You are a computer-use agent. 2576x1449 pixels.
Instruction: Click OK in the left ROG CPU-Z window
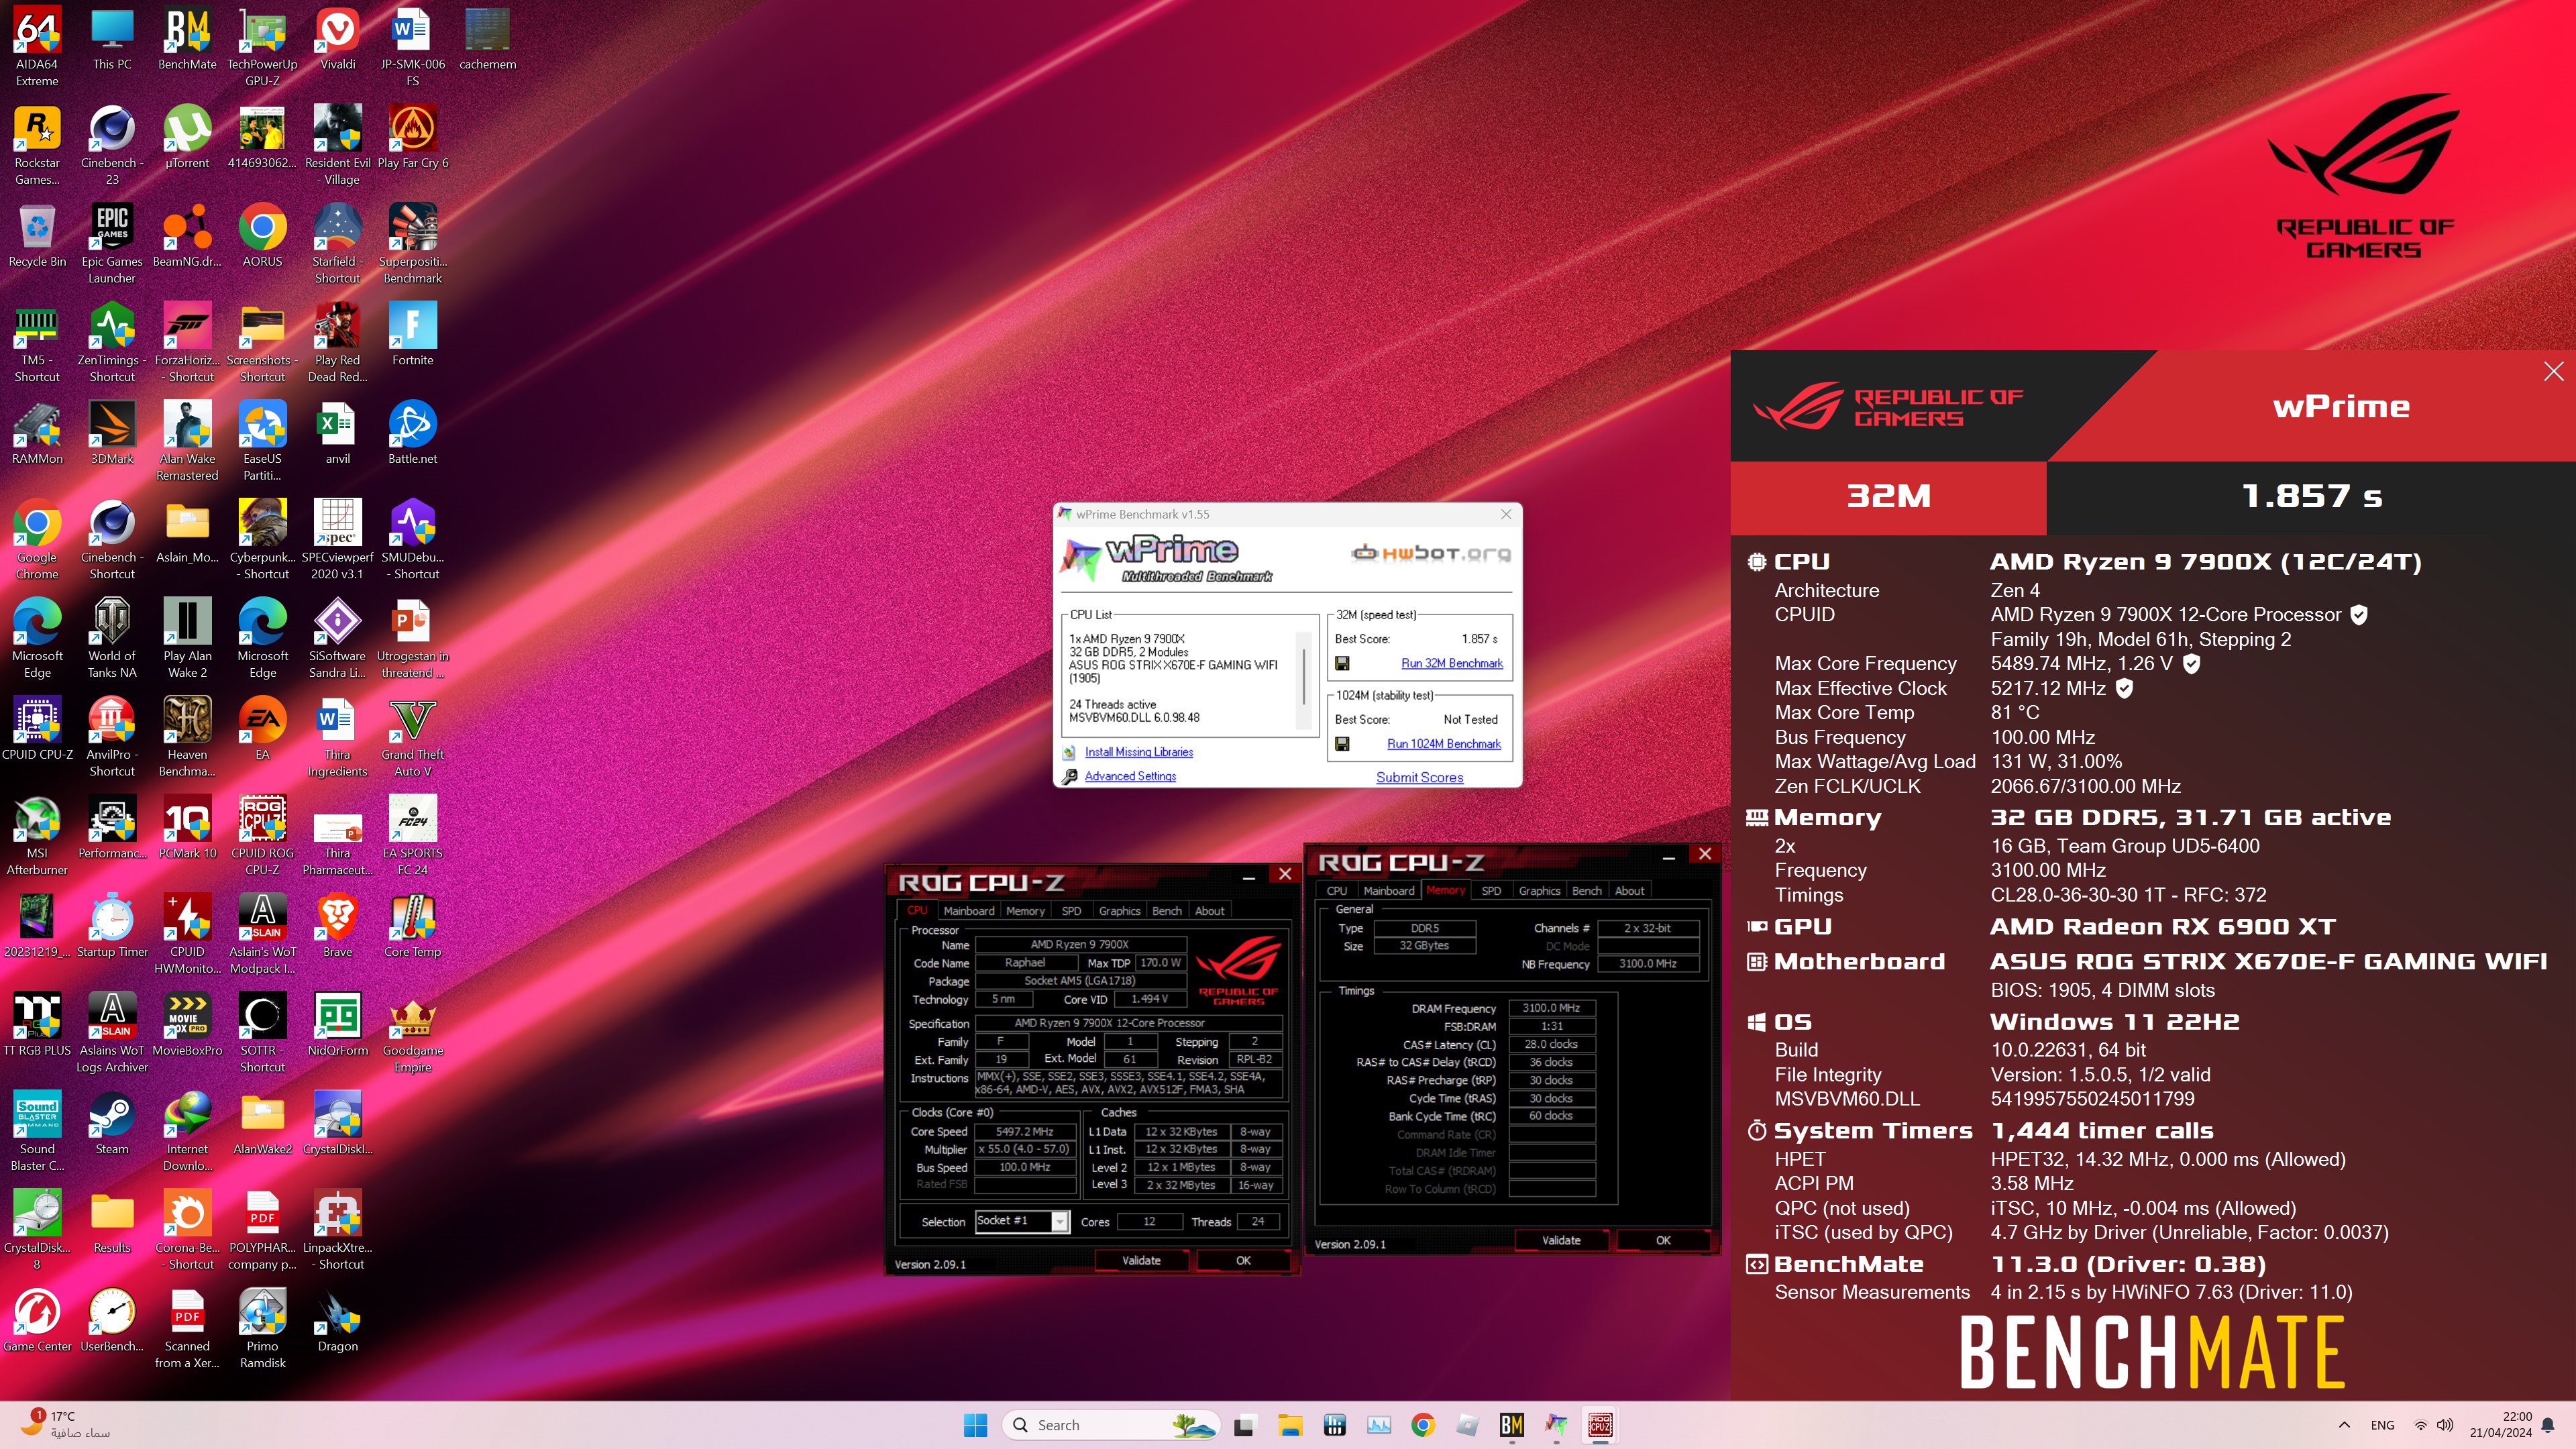tap(1242, 1261)
